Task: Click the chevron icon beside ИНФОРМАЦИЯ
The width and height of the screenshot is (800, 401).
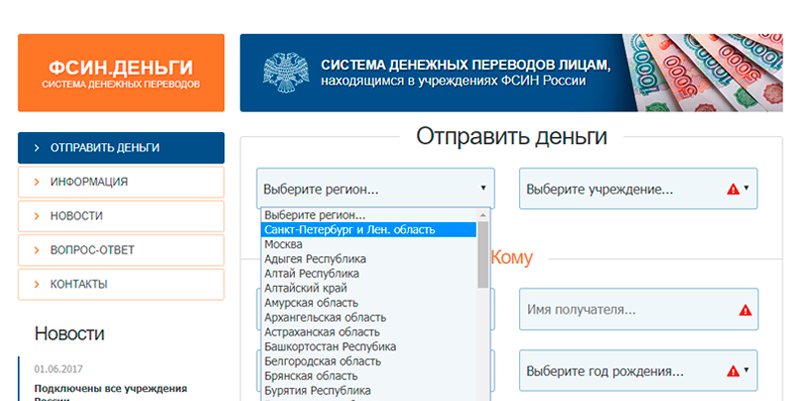Action: [37, 182]
